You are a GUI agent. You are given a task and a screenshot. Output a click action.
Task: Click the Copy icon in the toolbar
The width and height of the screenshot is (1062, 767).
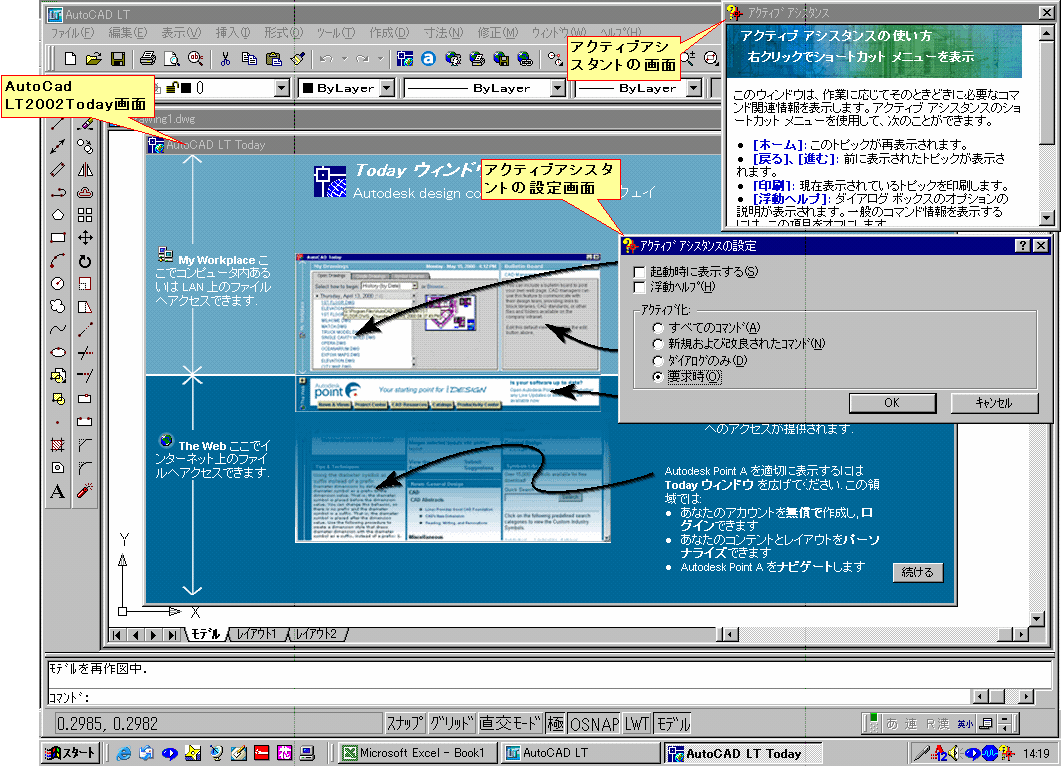(249, 59)
